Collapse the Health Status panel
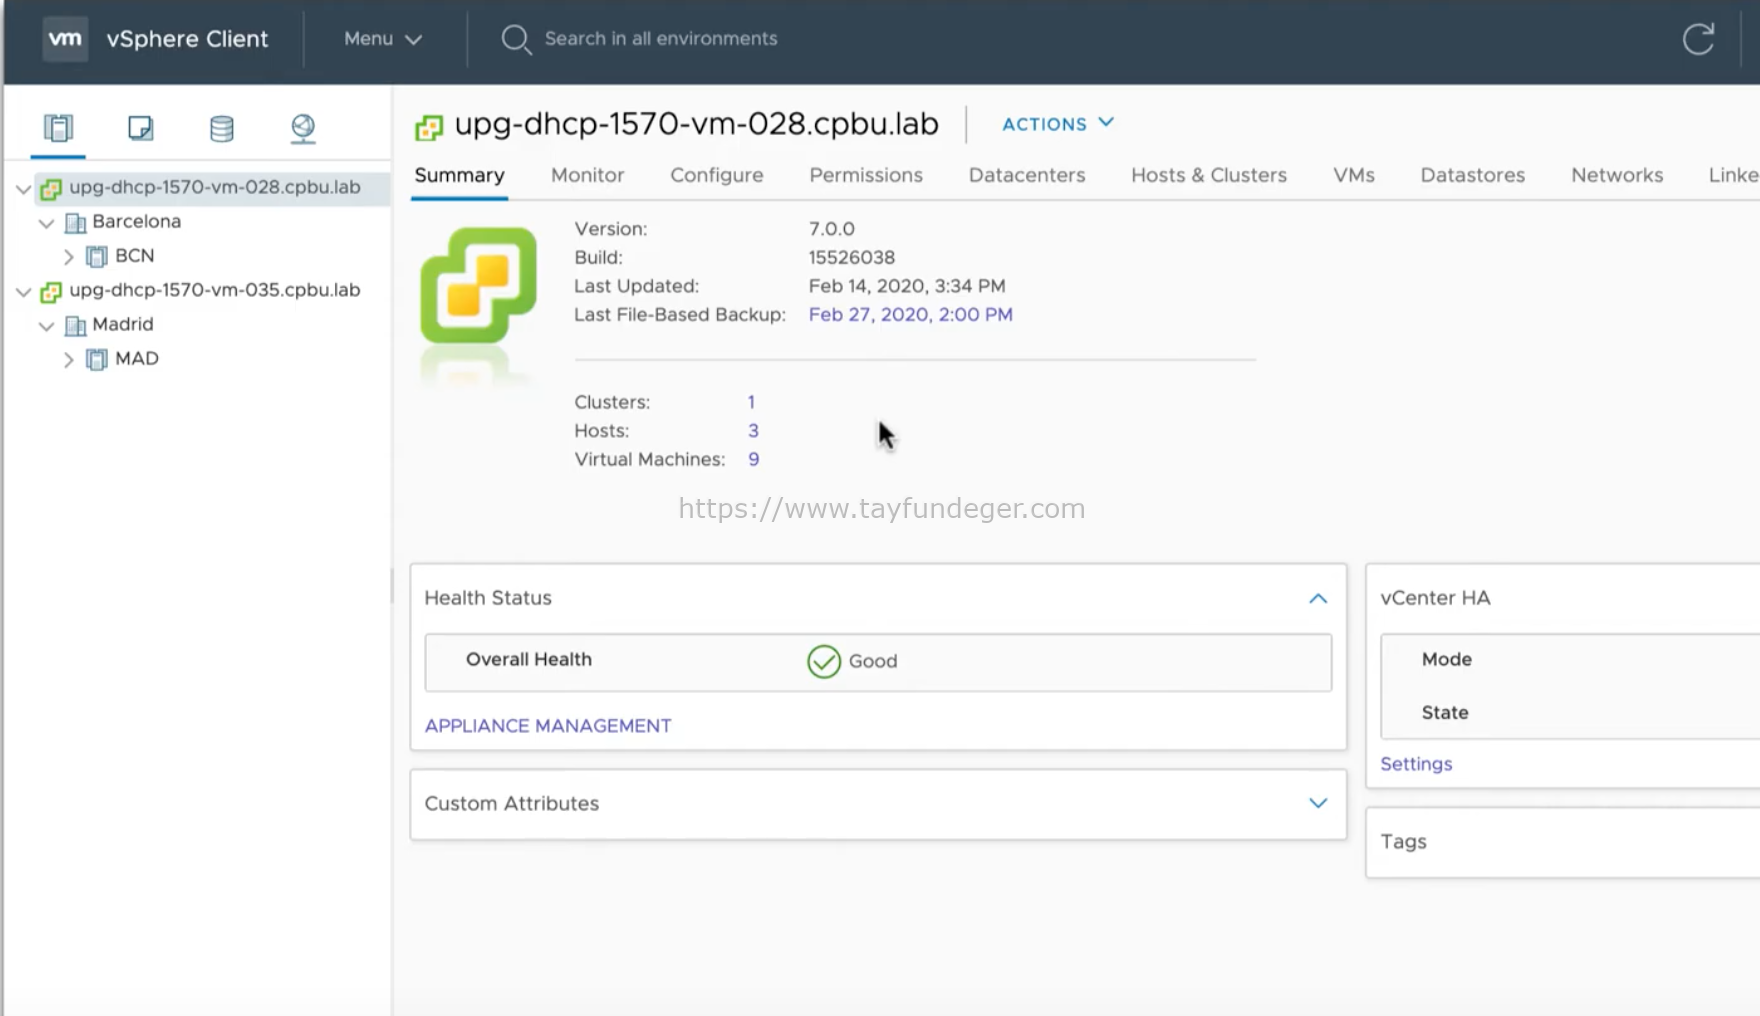The height and width of the screenshot is (1016, 1760). 1318,598
